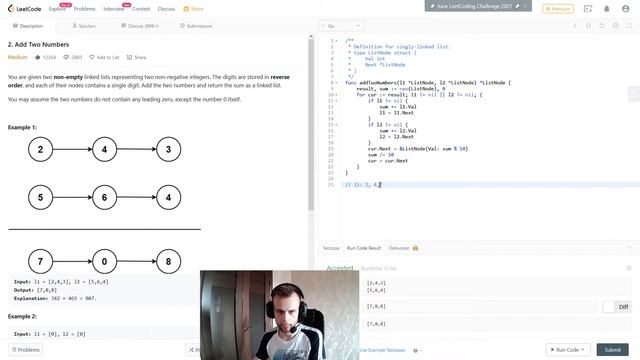Click Use Example Testcases link
Viewport: 640px width, 360px height.
382,350
